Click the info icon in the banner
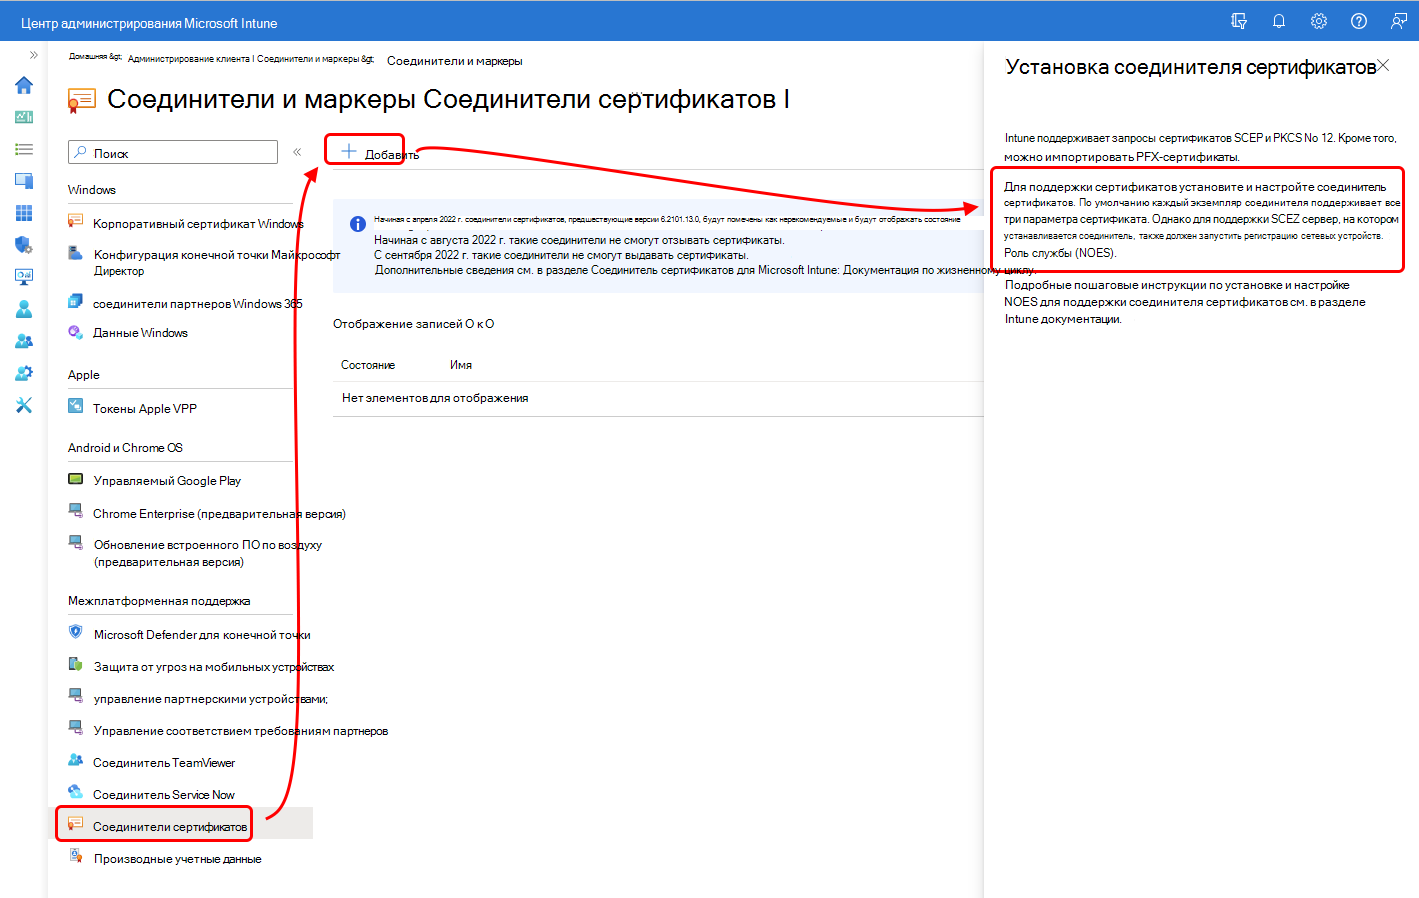Viewport: 1419px width, 898px height. 357,224
